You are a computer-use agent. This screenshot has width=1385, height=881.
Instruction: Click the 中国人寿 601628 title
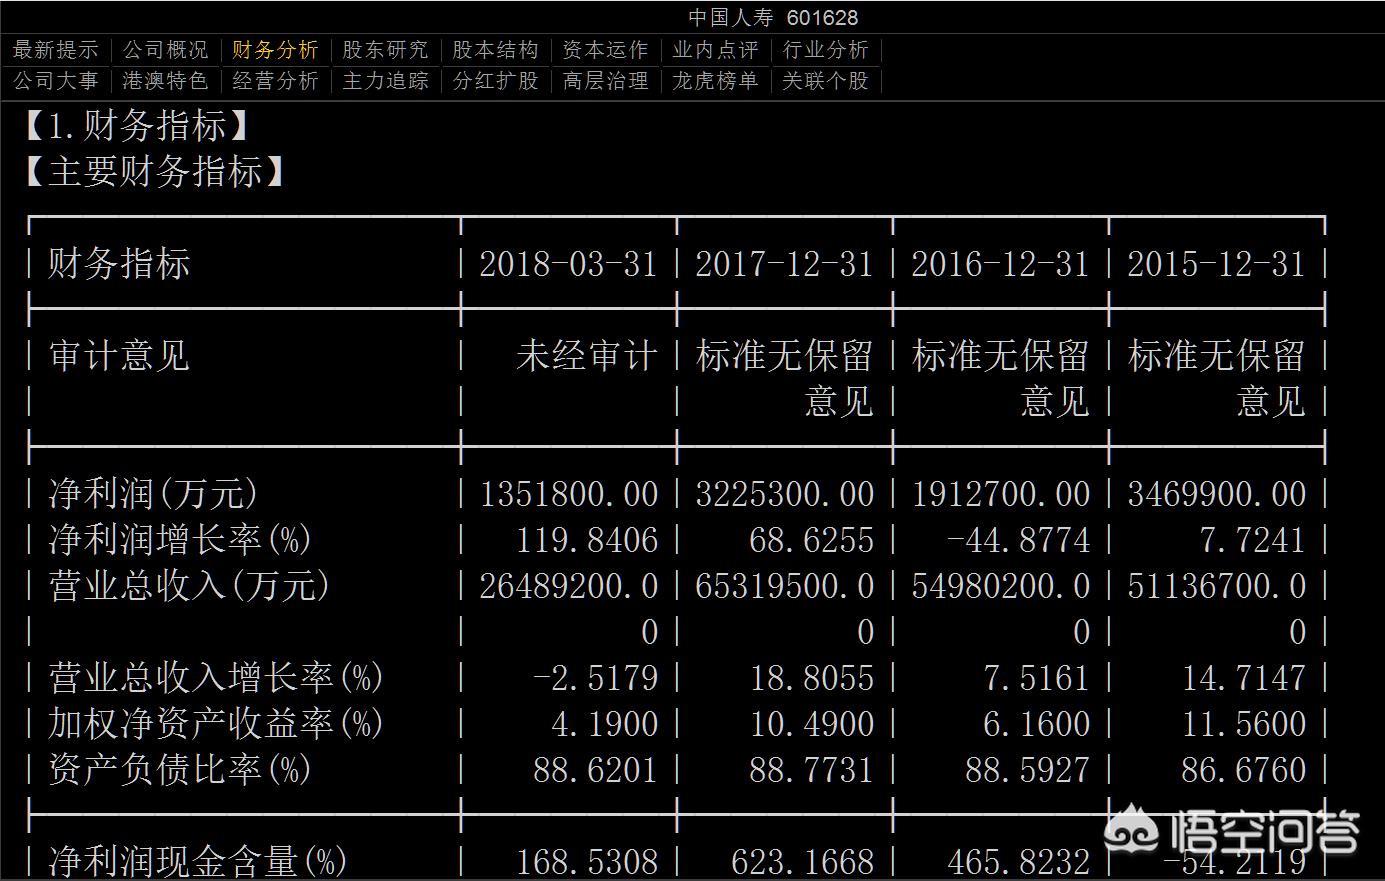tap(773, 17)
